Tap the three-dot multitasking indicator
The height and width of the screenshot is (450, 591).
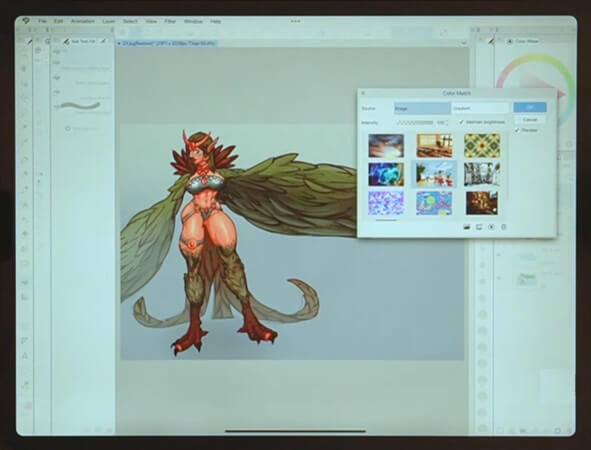tap(296, 21)
